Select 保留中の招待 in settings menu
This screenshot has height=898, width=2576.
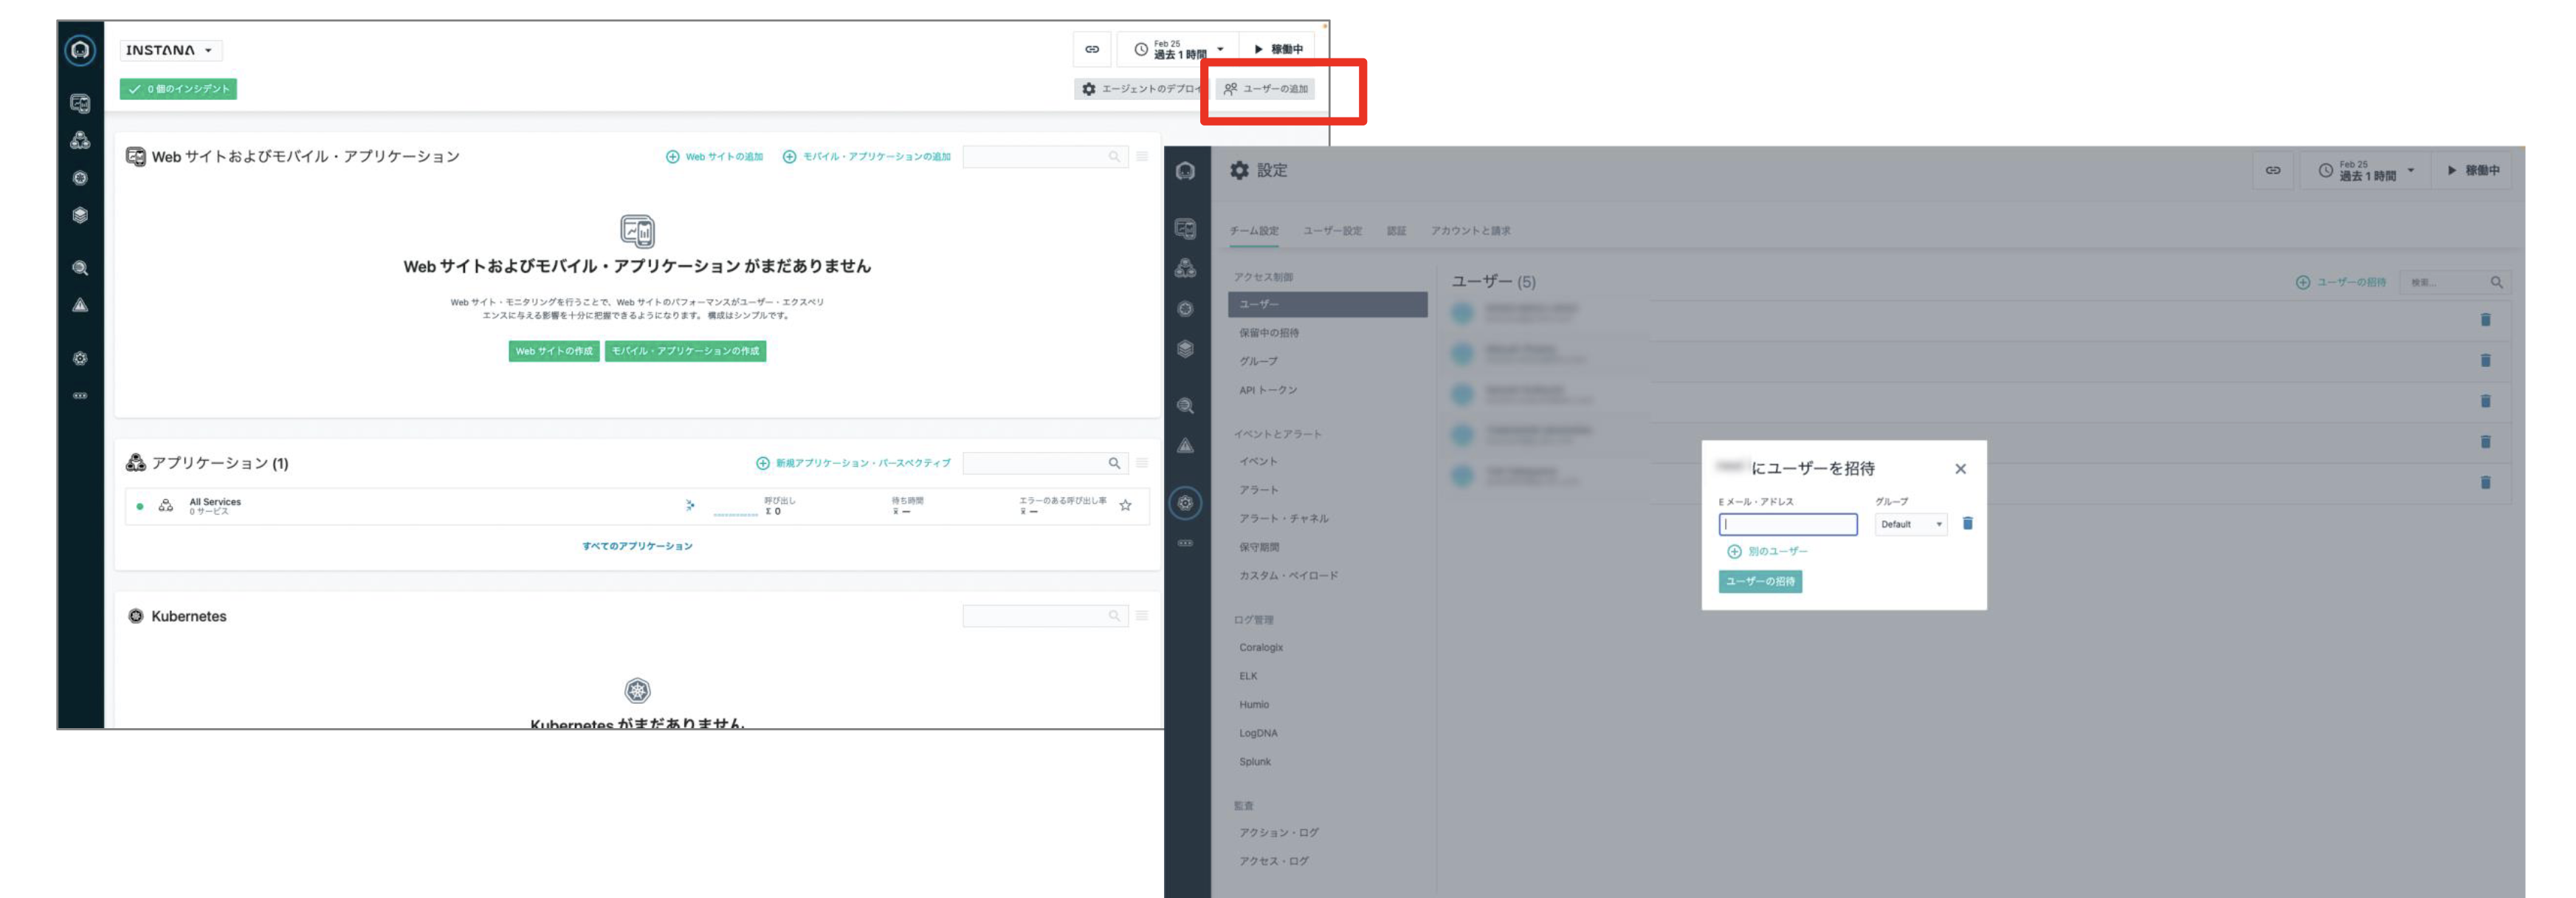pos(1269,333)
